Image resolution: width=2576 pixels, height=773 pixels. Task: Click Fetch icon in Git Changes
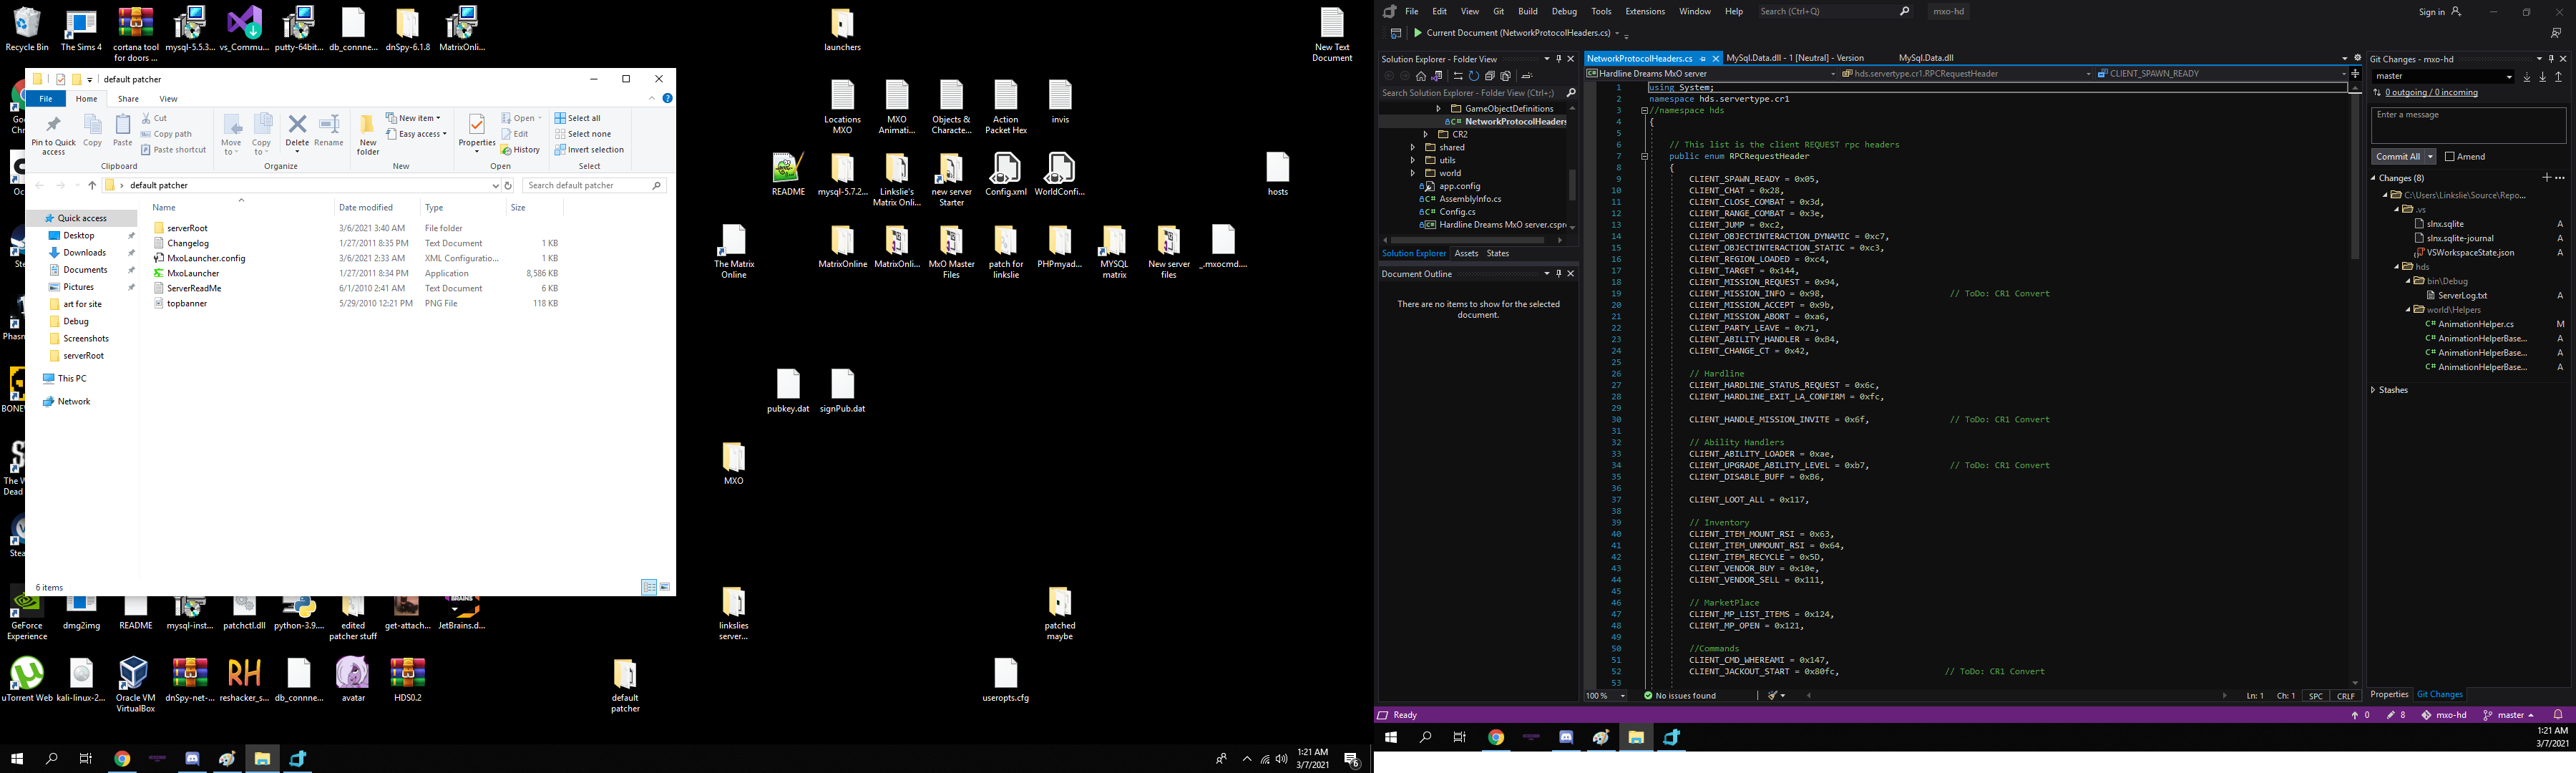click(2527, 77)
